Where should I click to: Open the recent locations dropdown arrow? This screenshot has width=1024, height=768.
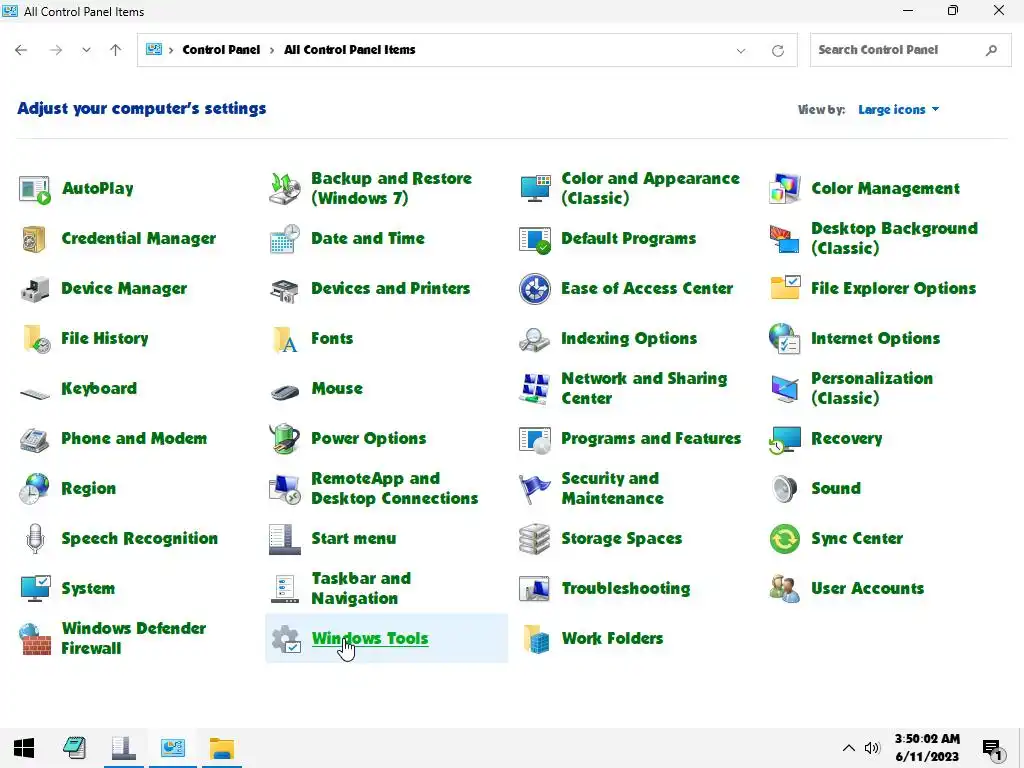tap(86, 50)
